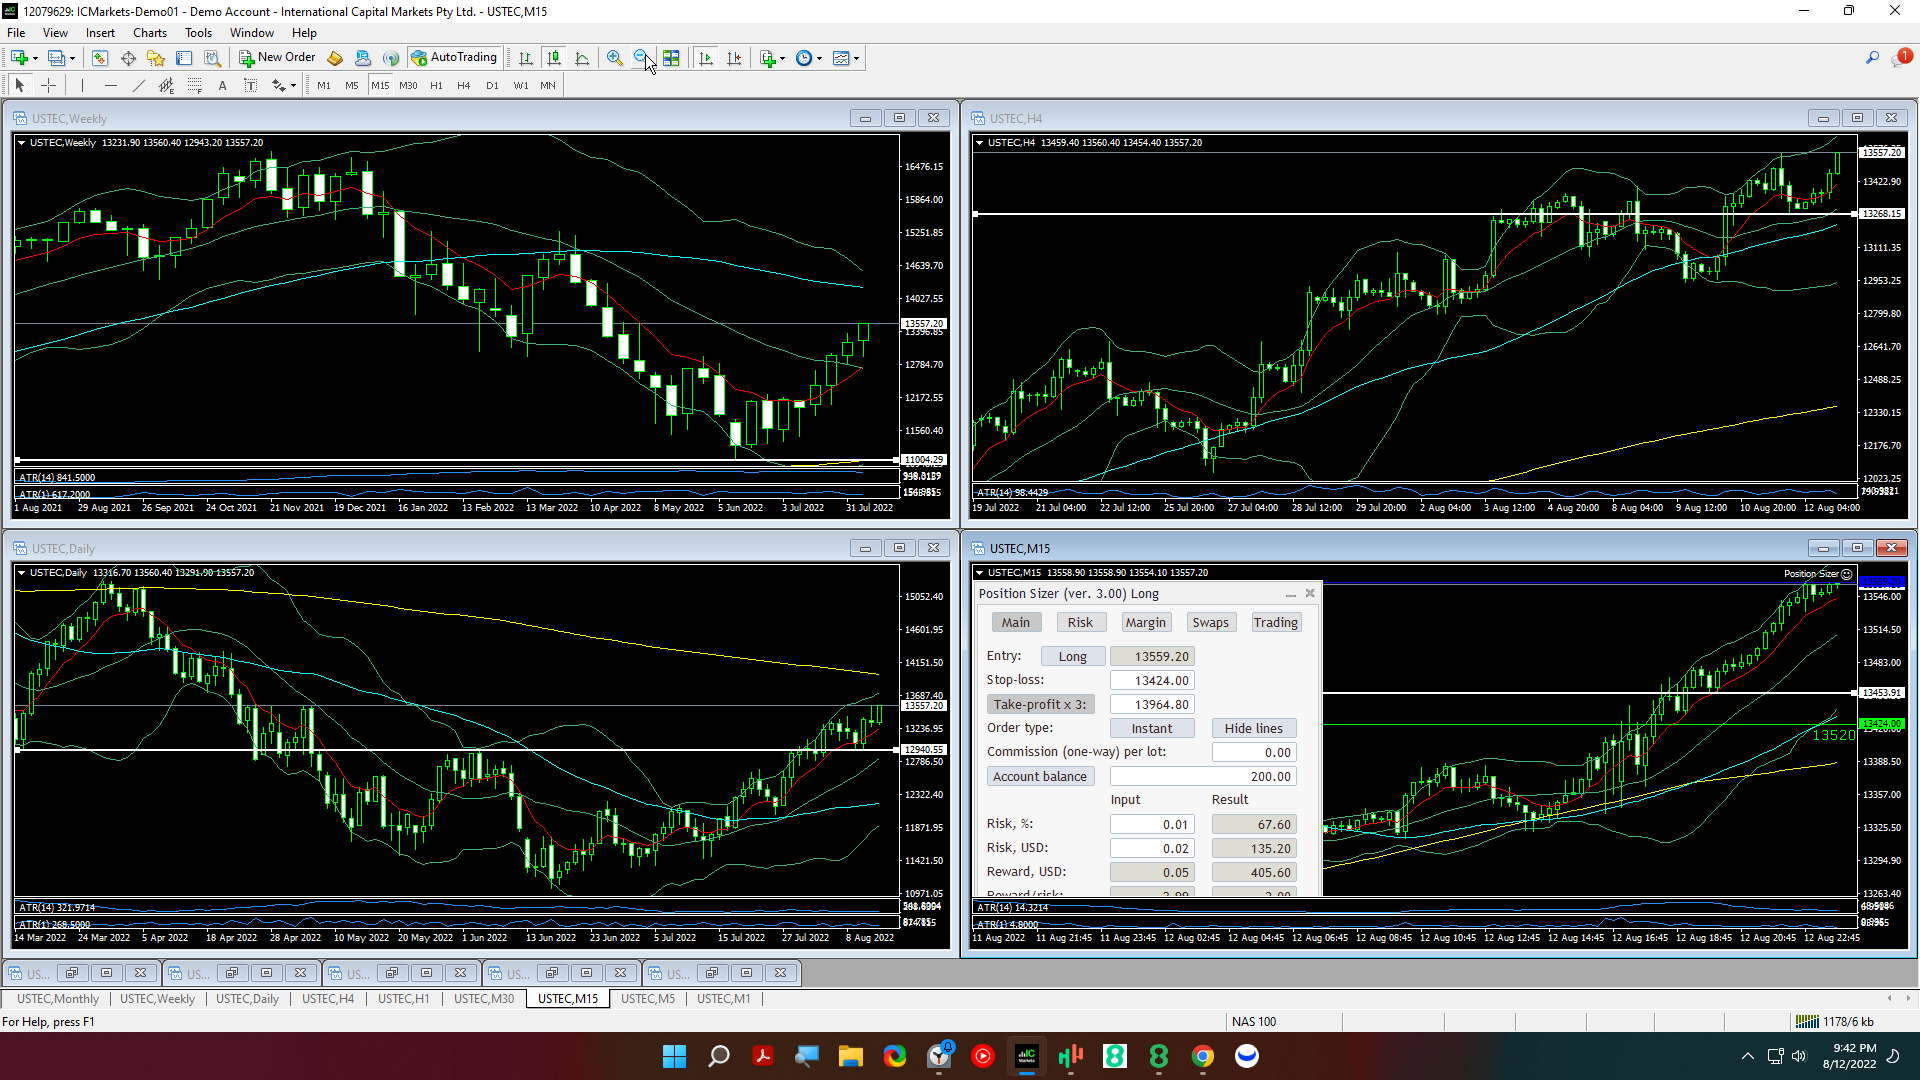Switch to USTEC,H1 chart tab
This screenshot has height=1080, width=1920.
click(403, 999)
